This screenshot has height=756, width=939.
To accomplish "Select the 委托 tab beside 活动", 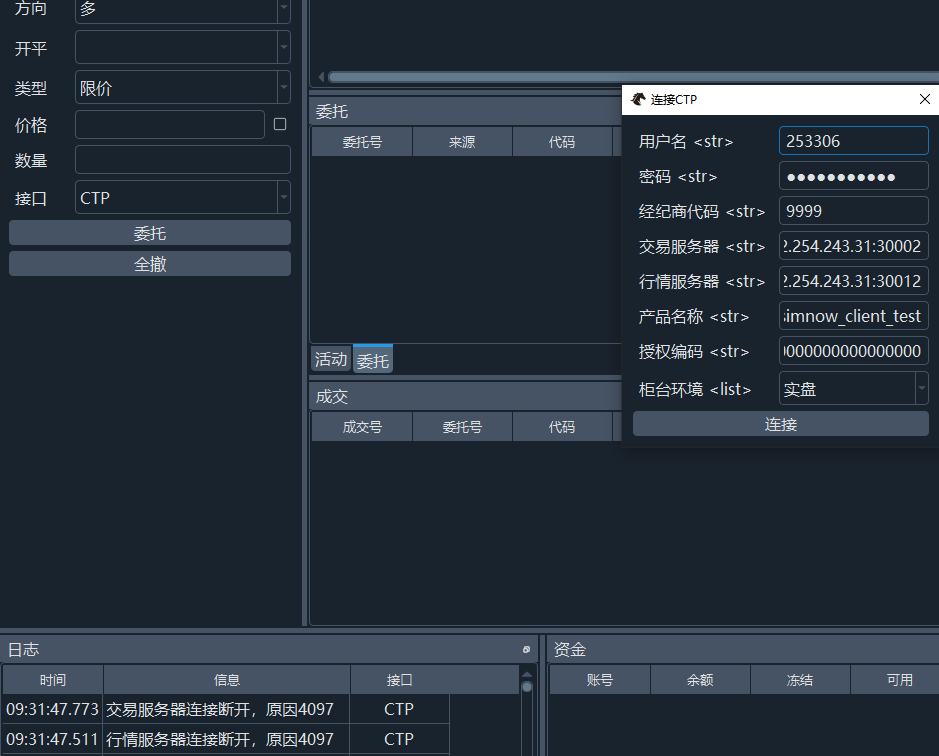I will pyautogui.click(x=373, y=360).
